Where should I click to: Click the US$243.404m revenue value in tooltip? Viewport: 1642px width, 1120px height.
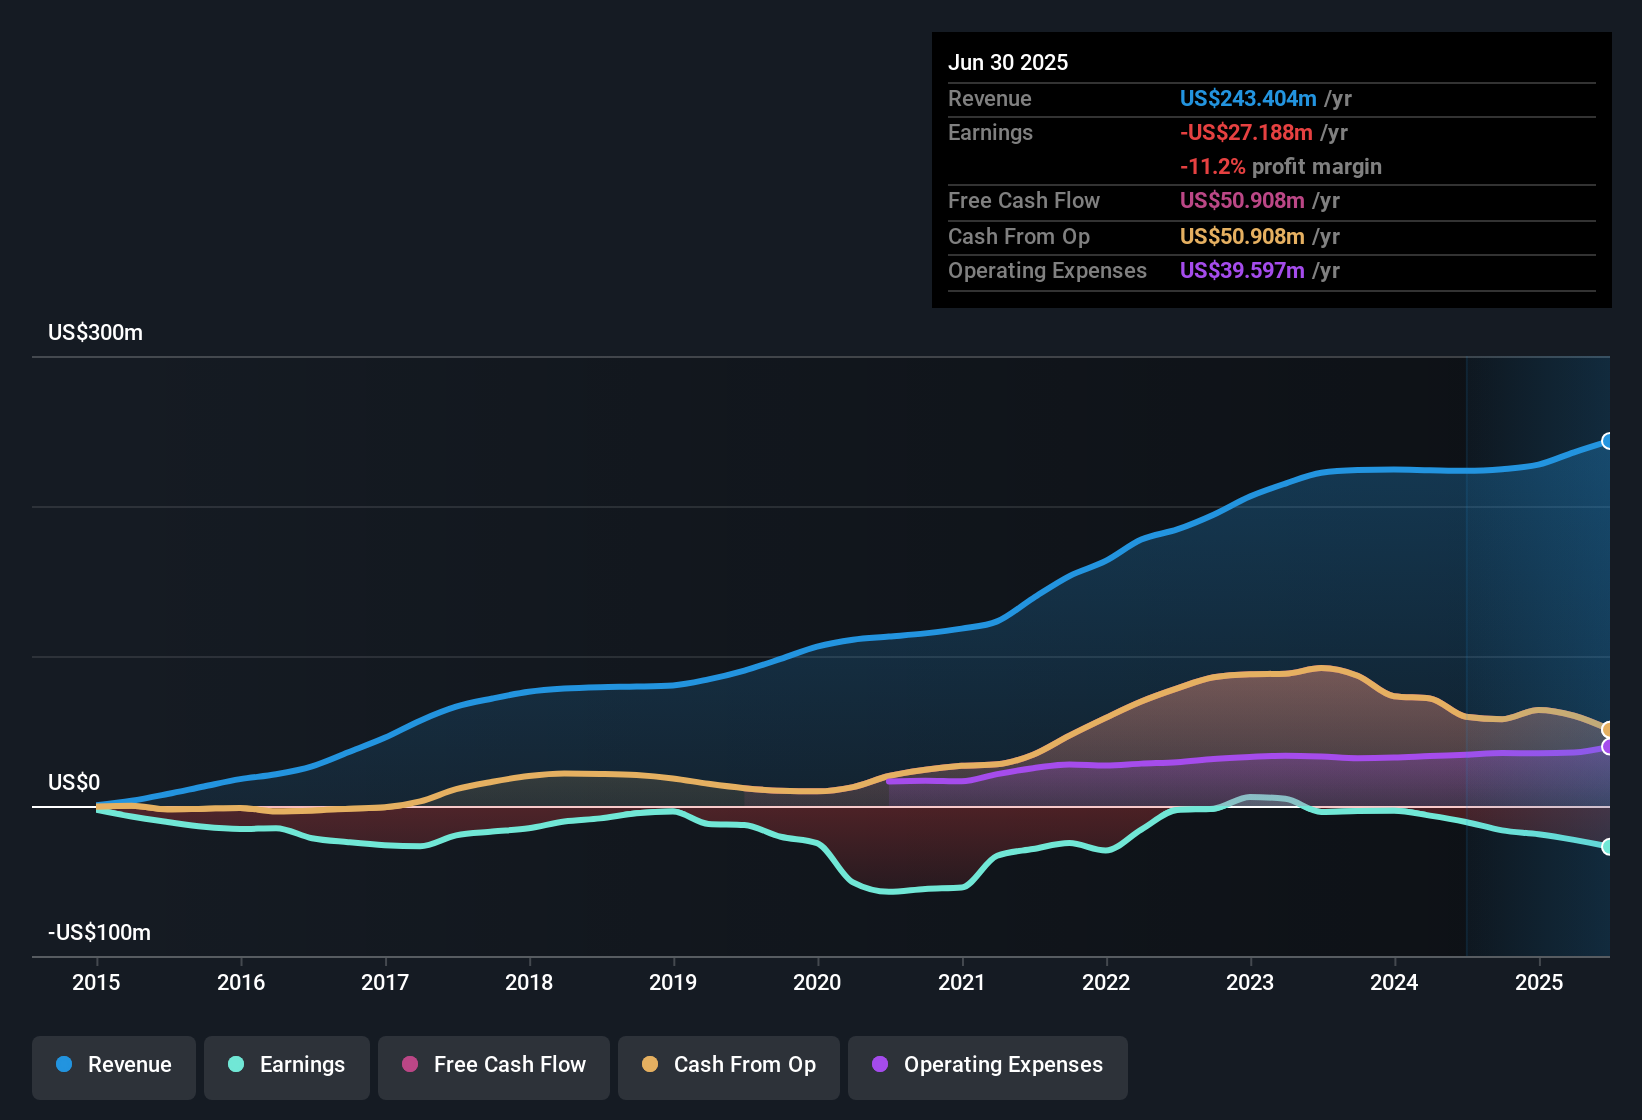(x=1247, y=98)
